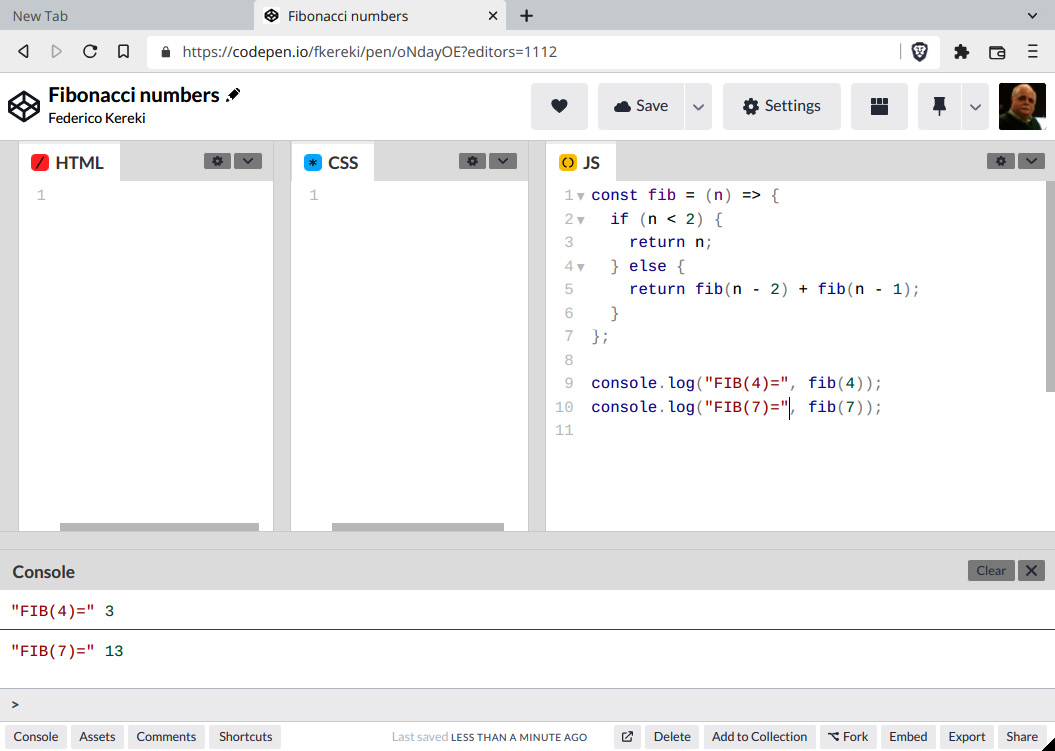Save the pen using the cloud Save button
The image size is (1055, 751).
[640, 105]
